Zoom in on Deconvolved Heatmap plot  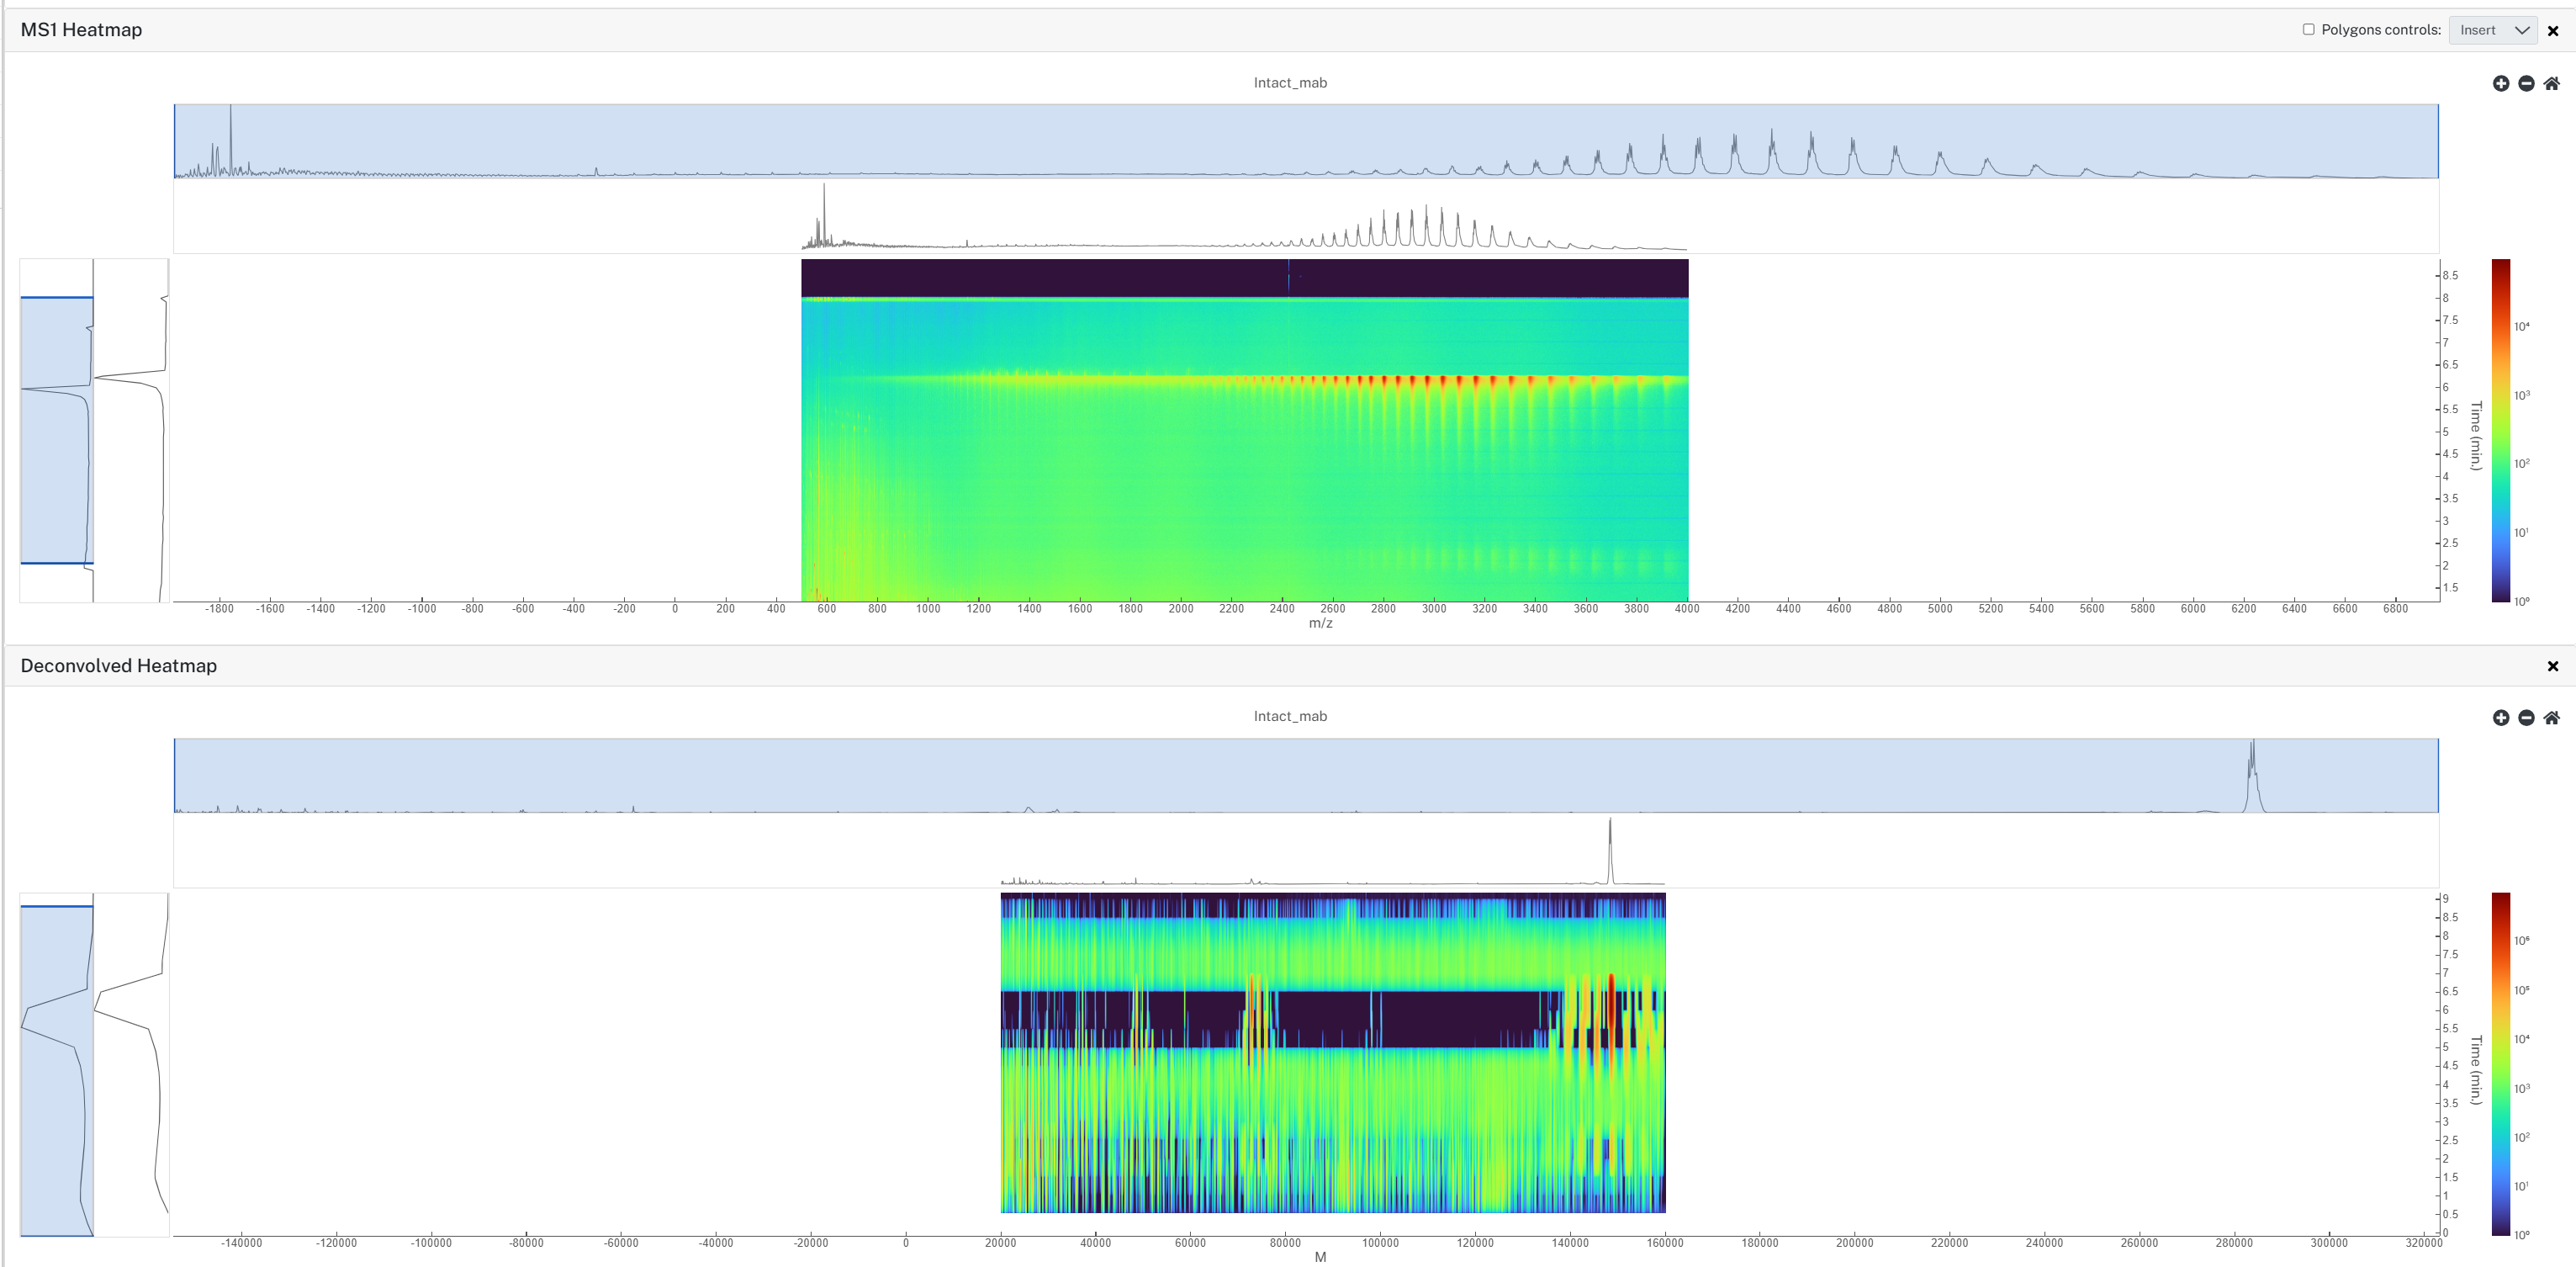pyautogui.click(x=2500, y=717)
